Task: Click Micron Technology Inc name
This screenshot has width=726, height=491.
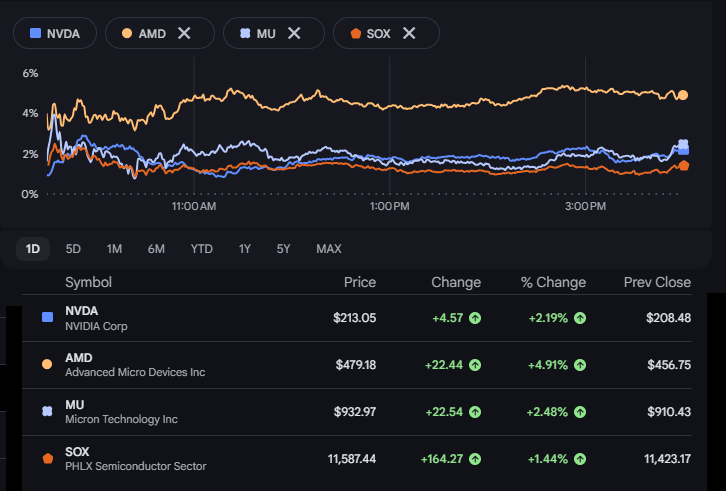Action: click(x=121, y=419)
